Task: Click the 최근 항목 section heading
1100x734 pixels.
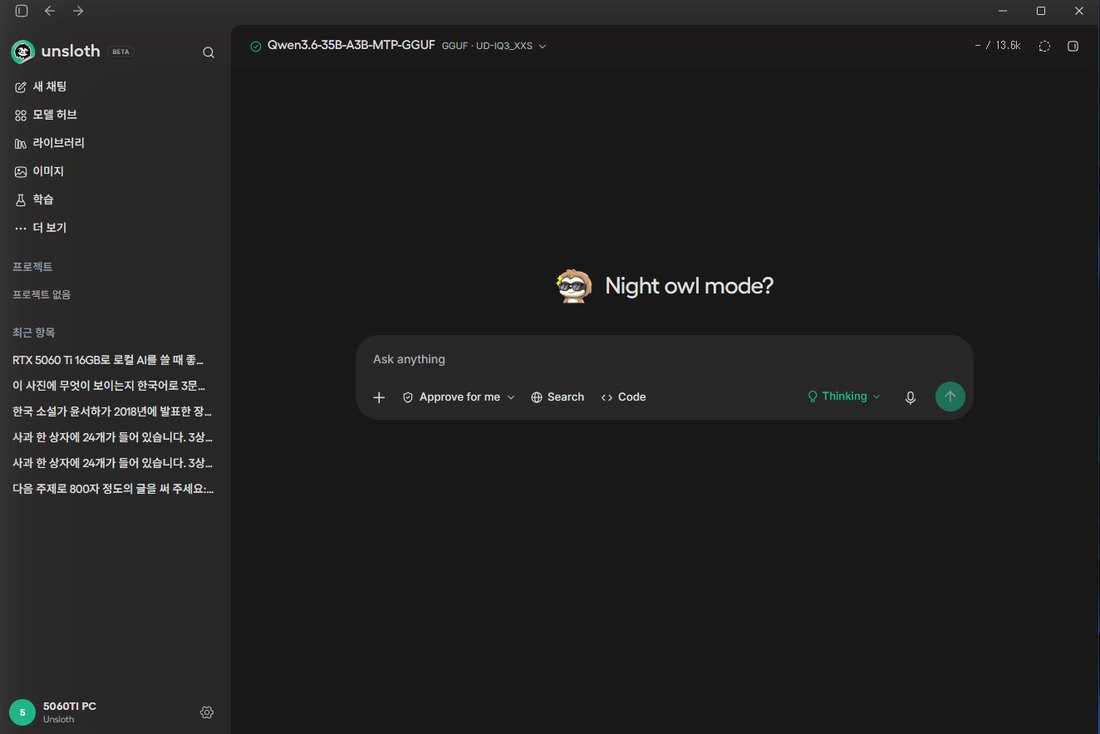Action: click(34, 333)
